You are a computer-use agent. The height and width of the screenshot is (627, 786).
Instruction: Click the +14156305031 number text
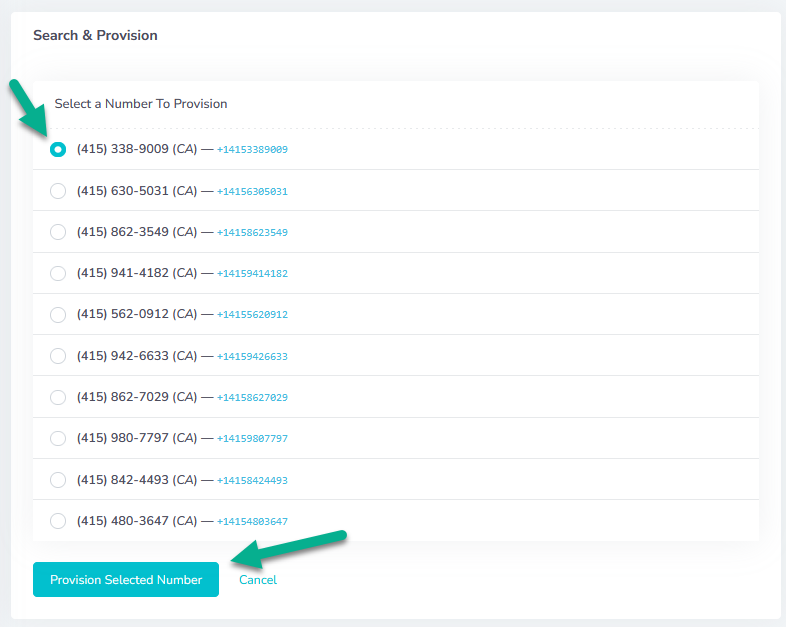[x=252, y=192]
